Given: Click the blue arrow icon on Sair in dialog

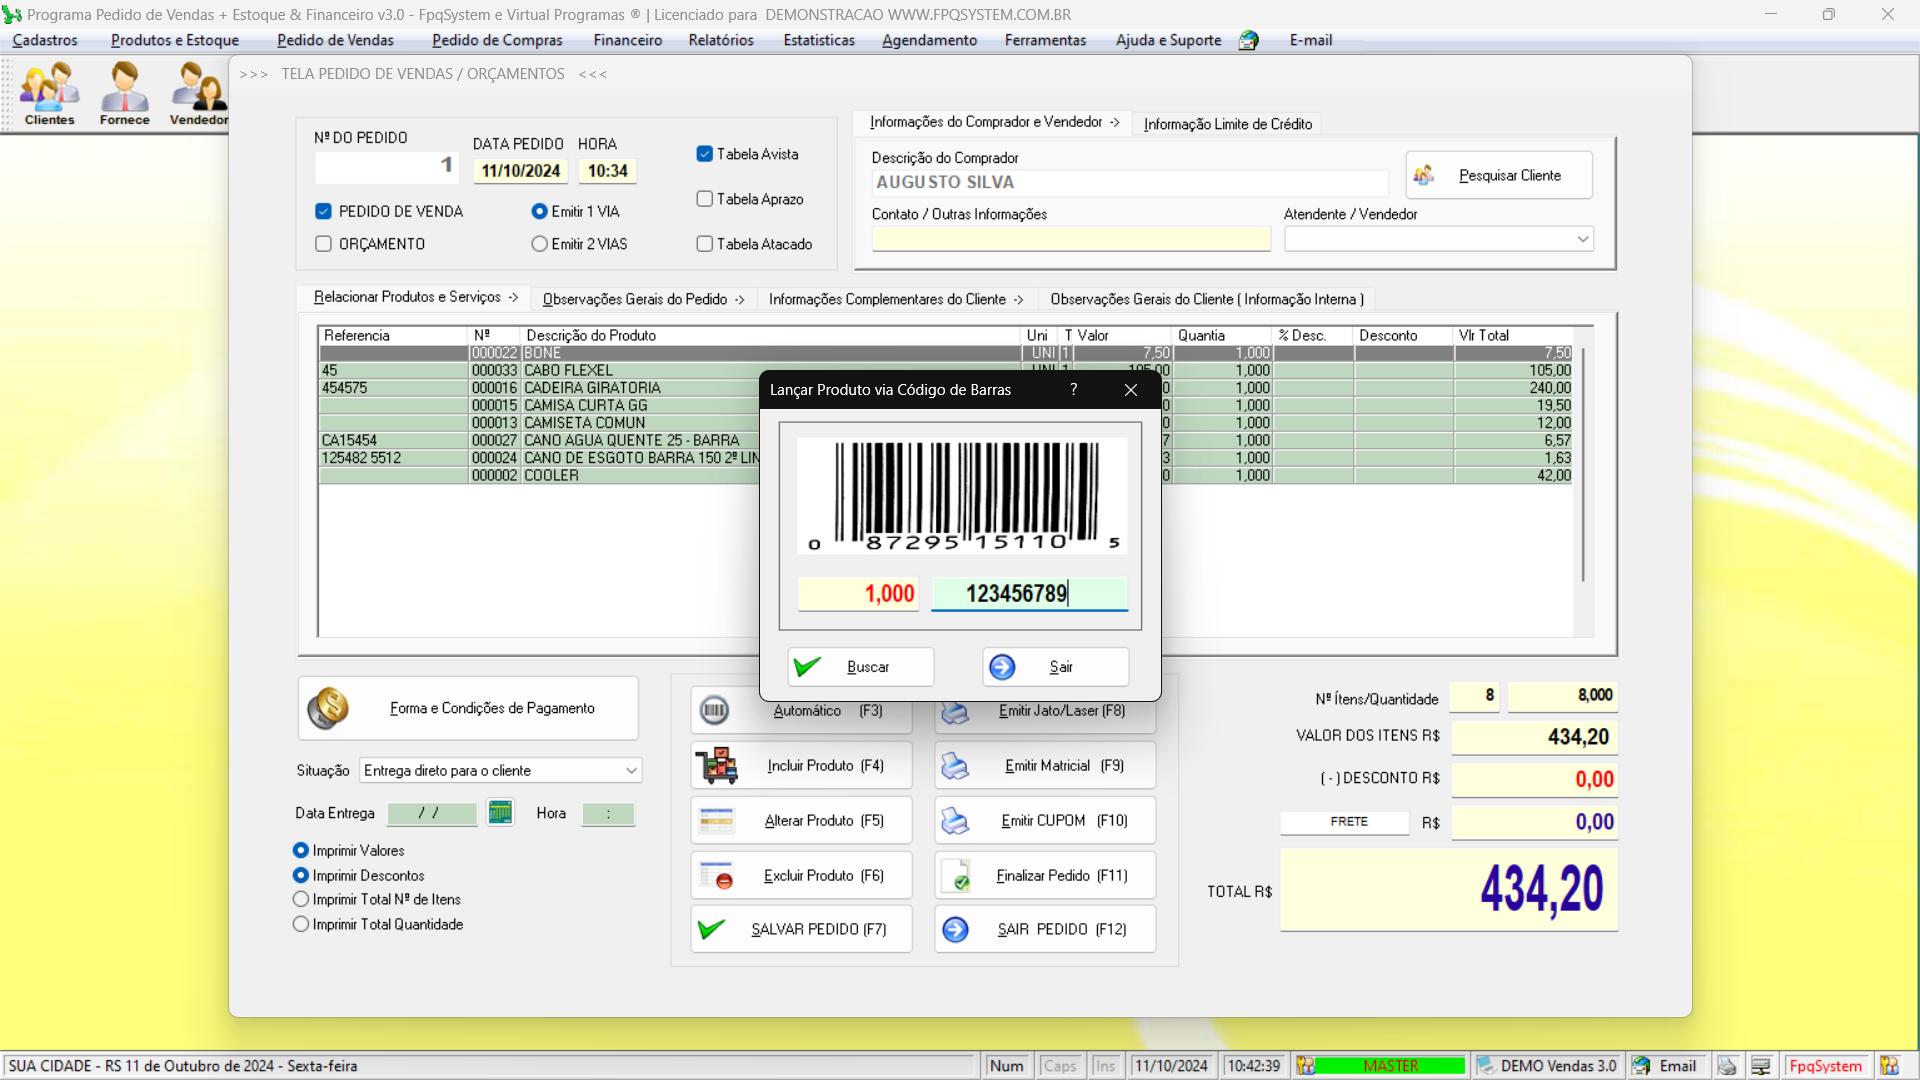Looking at the screenshot, I should (x=1002, y=667).
